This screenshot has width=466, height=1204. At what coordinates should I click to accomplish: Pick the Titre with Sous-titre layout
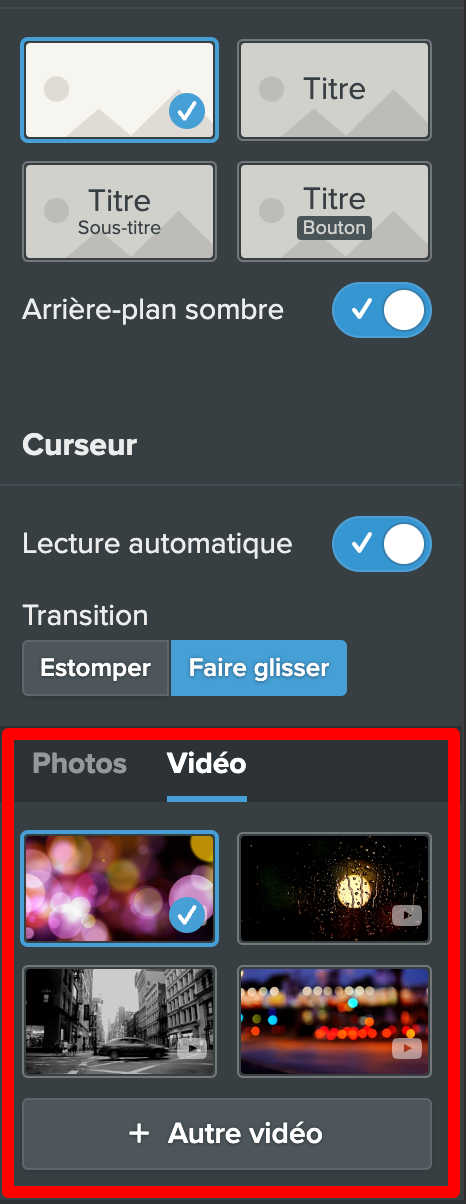(x=120, y=212)
